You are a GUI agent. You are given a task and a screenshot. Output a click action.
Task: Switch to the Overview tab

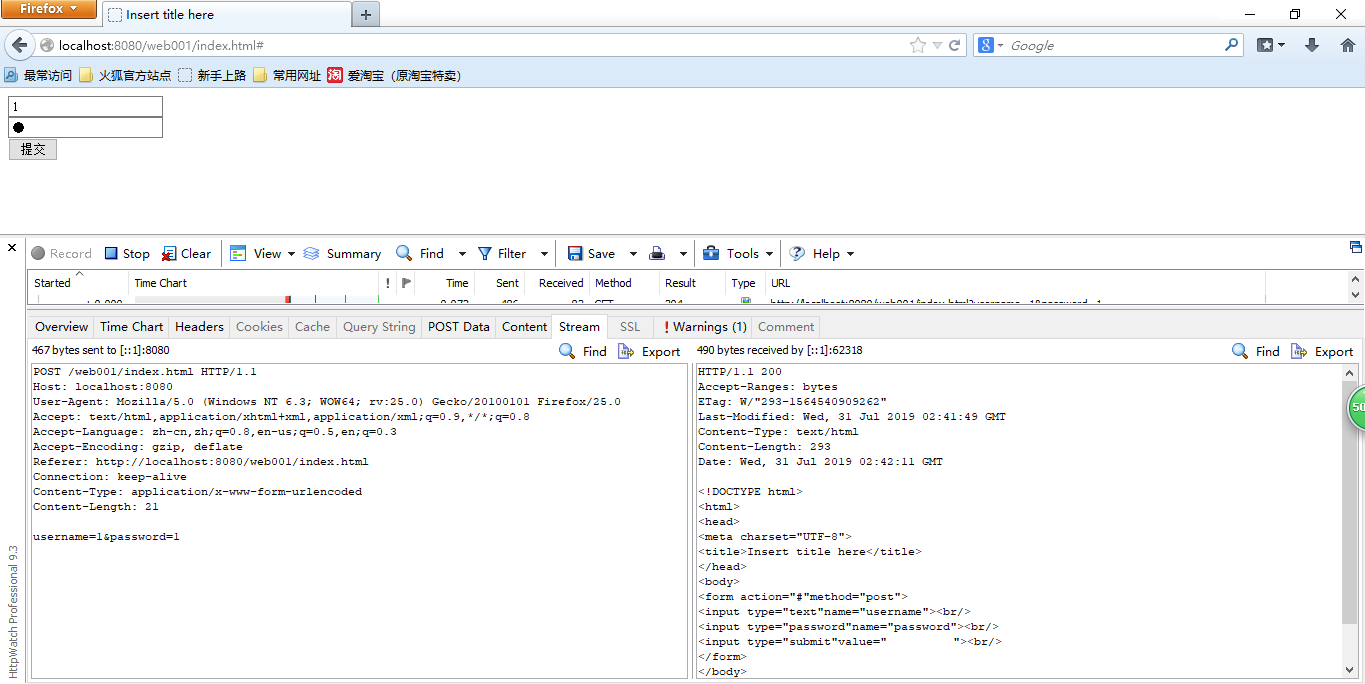62,327
